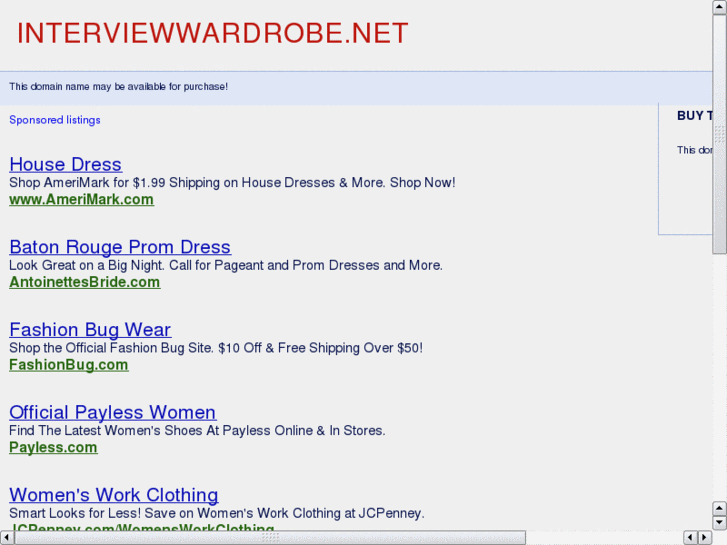Go to Payless.com link
Viewport: 727px width, 545px height.
[x=53, y=447]
